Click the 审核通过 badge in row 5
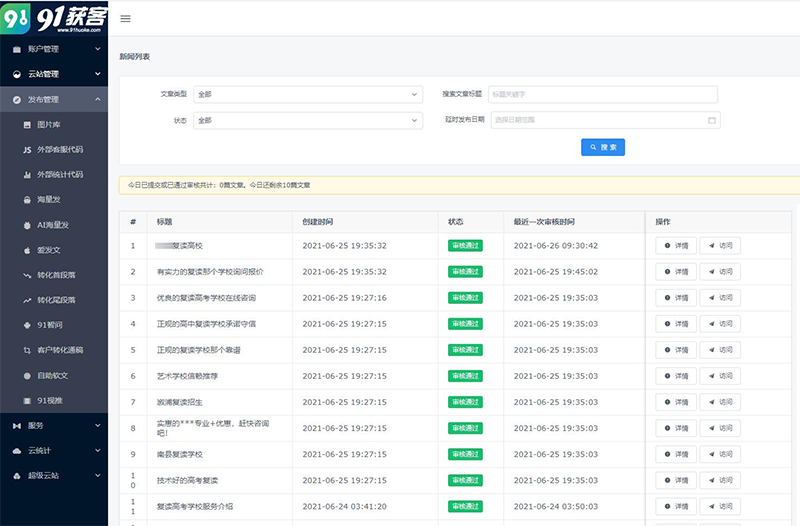The width and height of the screenshot is (800, 526). [465, 349]
